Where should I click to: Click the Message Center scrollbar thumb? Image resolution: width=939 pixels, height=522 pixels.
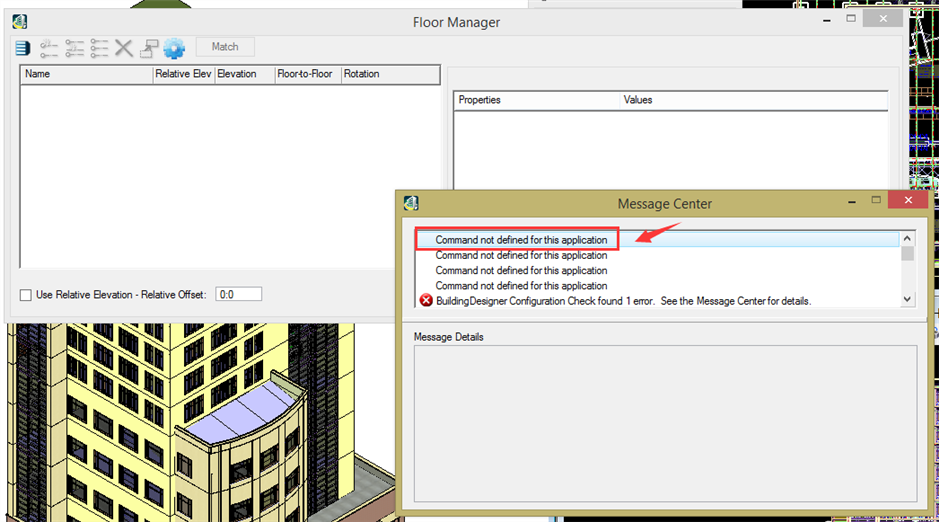pyautogui.click(x=907, y=253)
